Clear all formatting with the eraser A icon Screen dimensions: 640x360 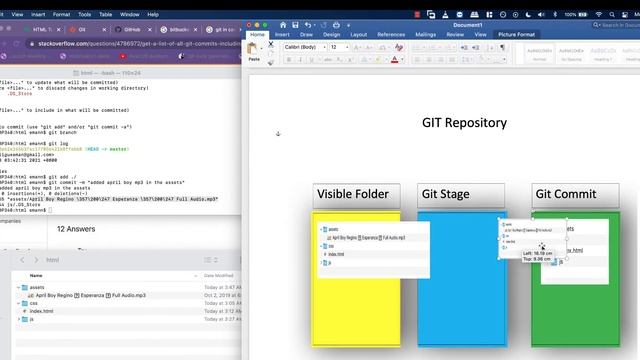coord(399,47)
